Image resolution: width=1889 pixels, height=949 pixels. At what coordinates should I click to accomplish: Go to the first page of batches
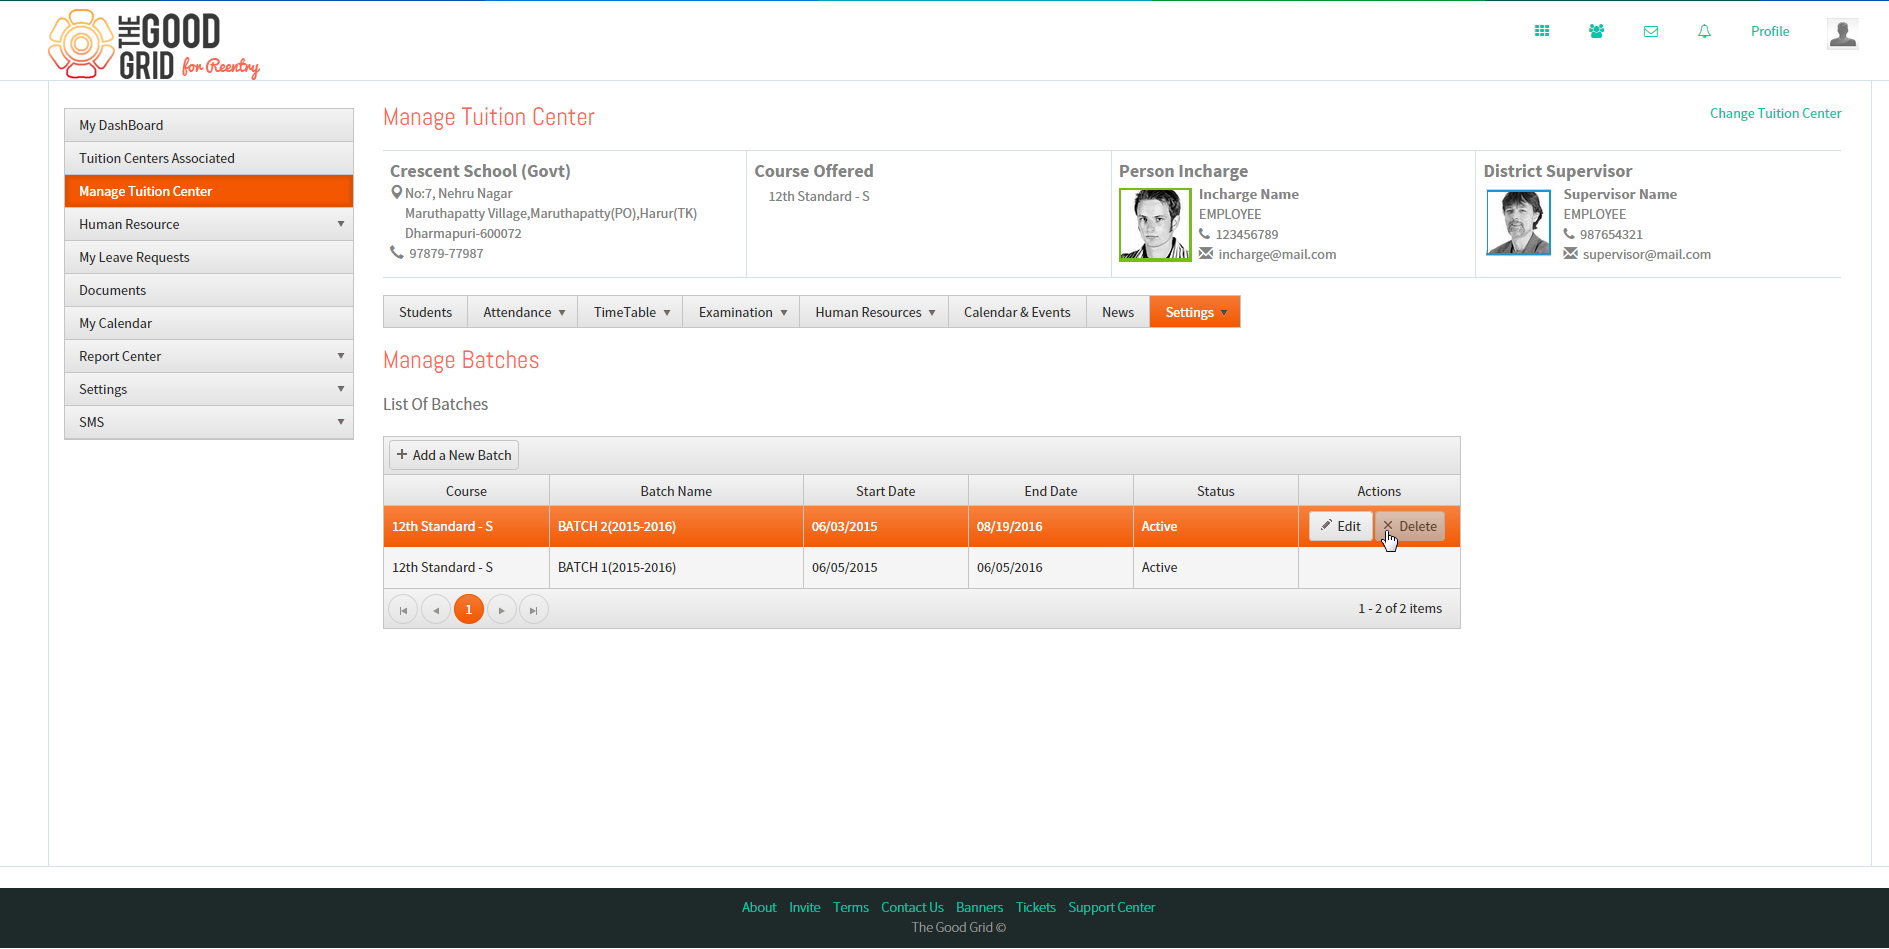[403, 609]
